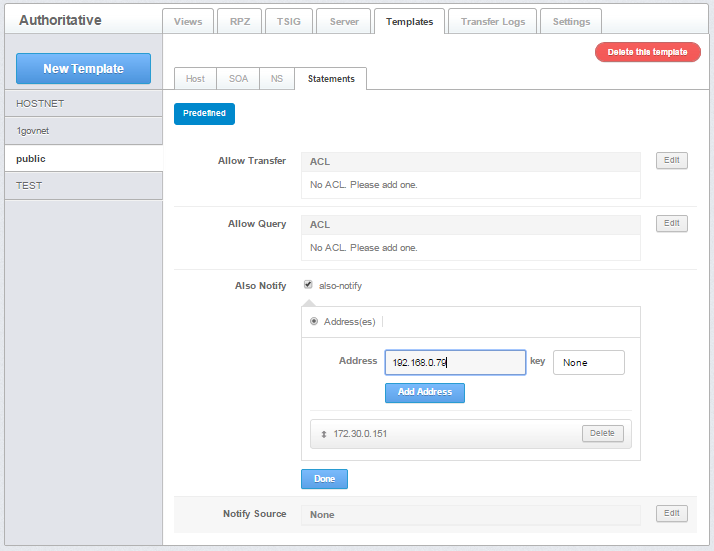Edit the Notify Source setting
714x551 pixels.
click(x=672, y=513)
